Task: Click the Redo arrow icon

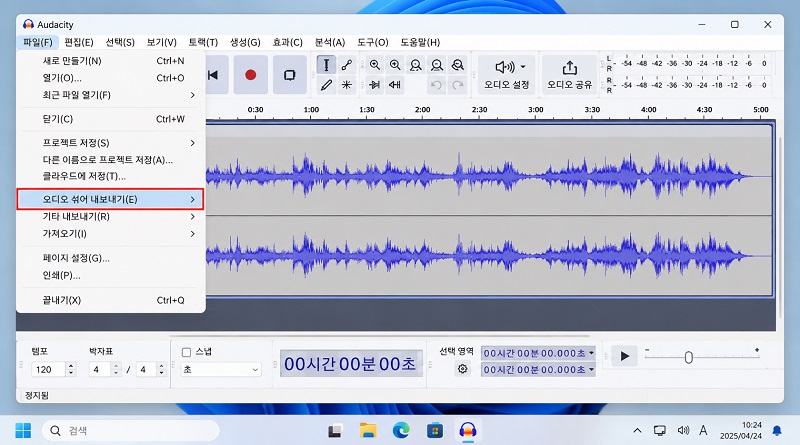Action: (x=458, y=85)
